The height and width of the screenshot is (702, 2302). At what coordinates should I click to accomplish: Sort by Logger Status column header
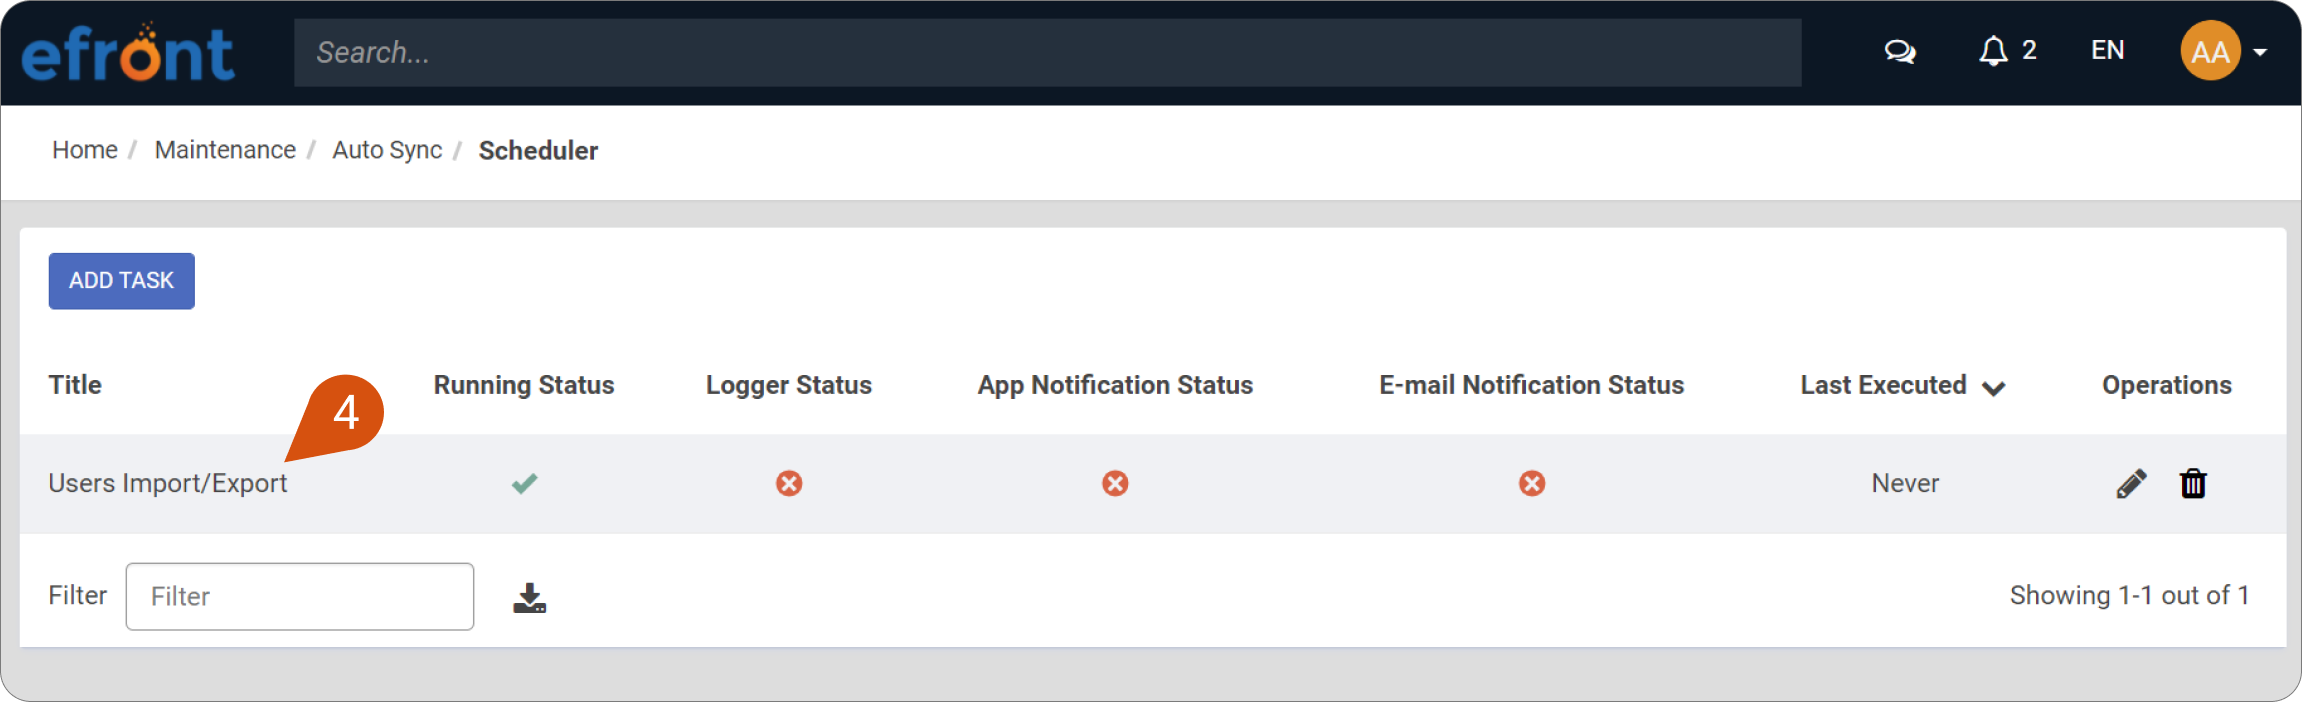[x=789, y=385]
